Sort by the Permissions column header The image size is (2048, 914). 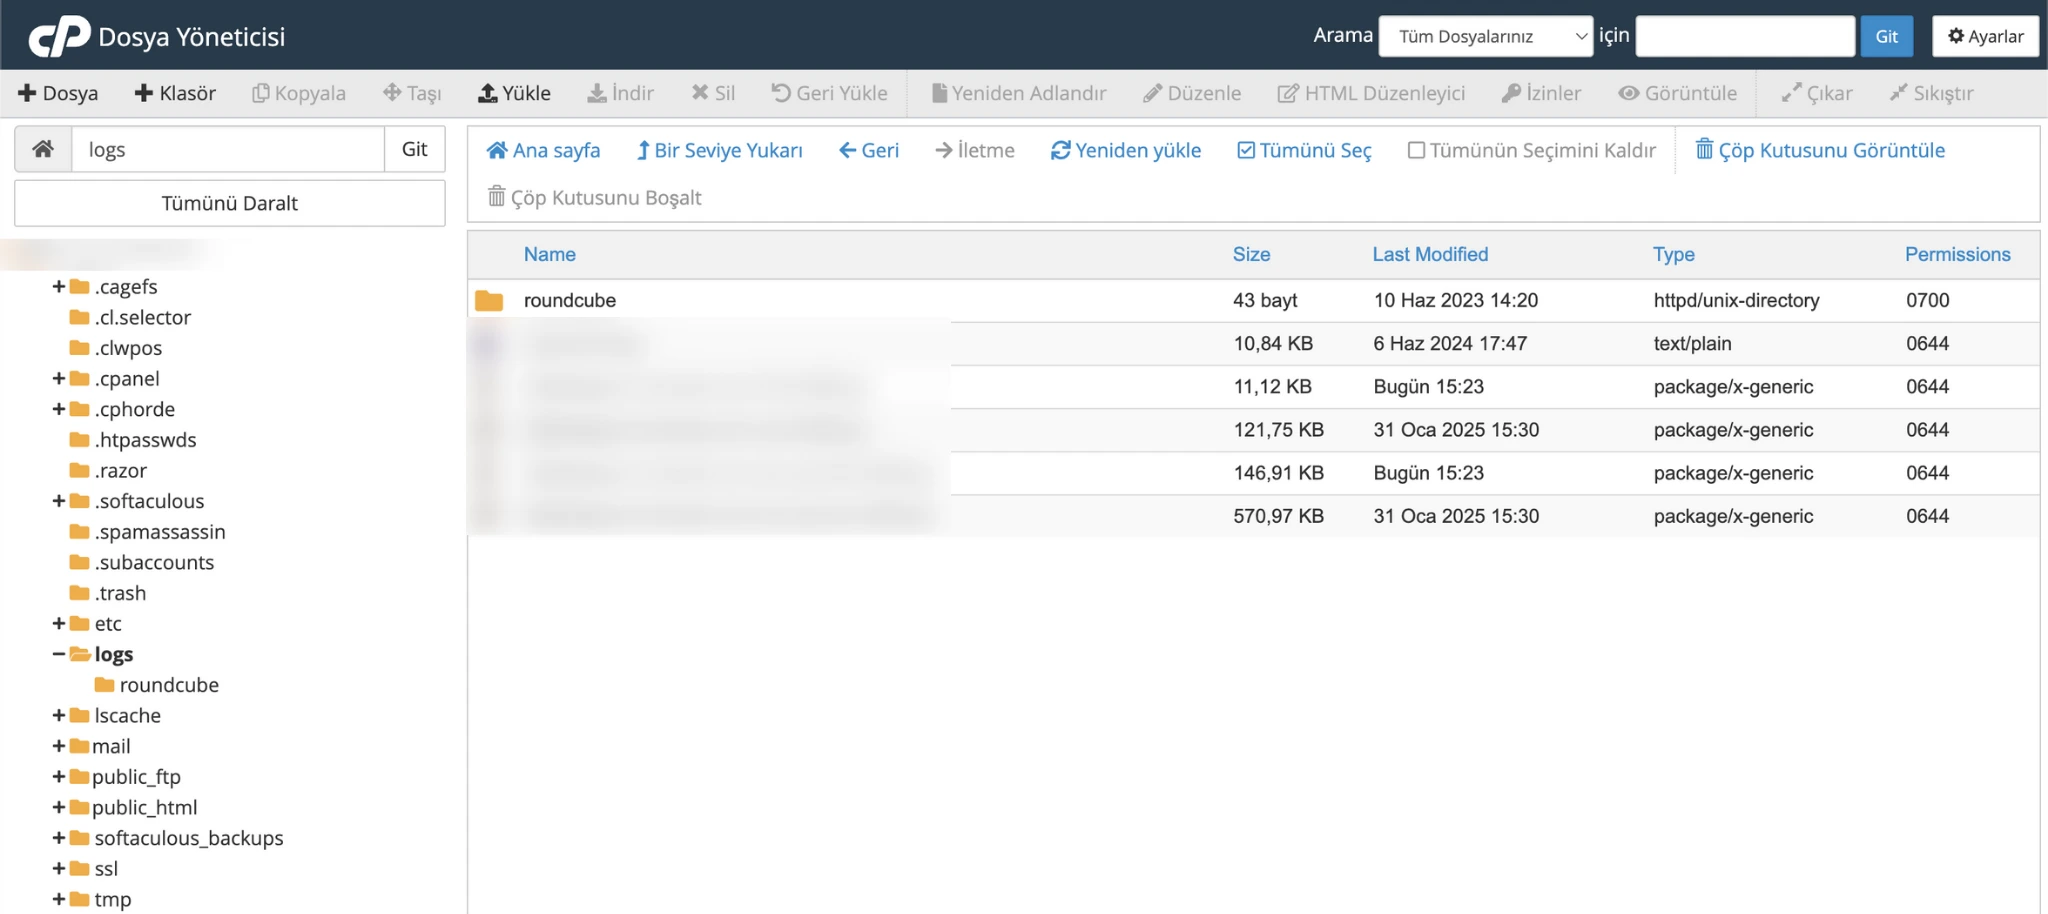pos(1957,254)
